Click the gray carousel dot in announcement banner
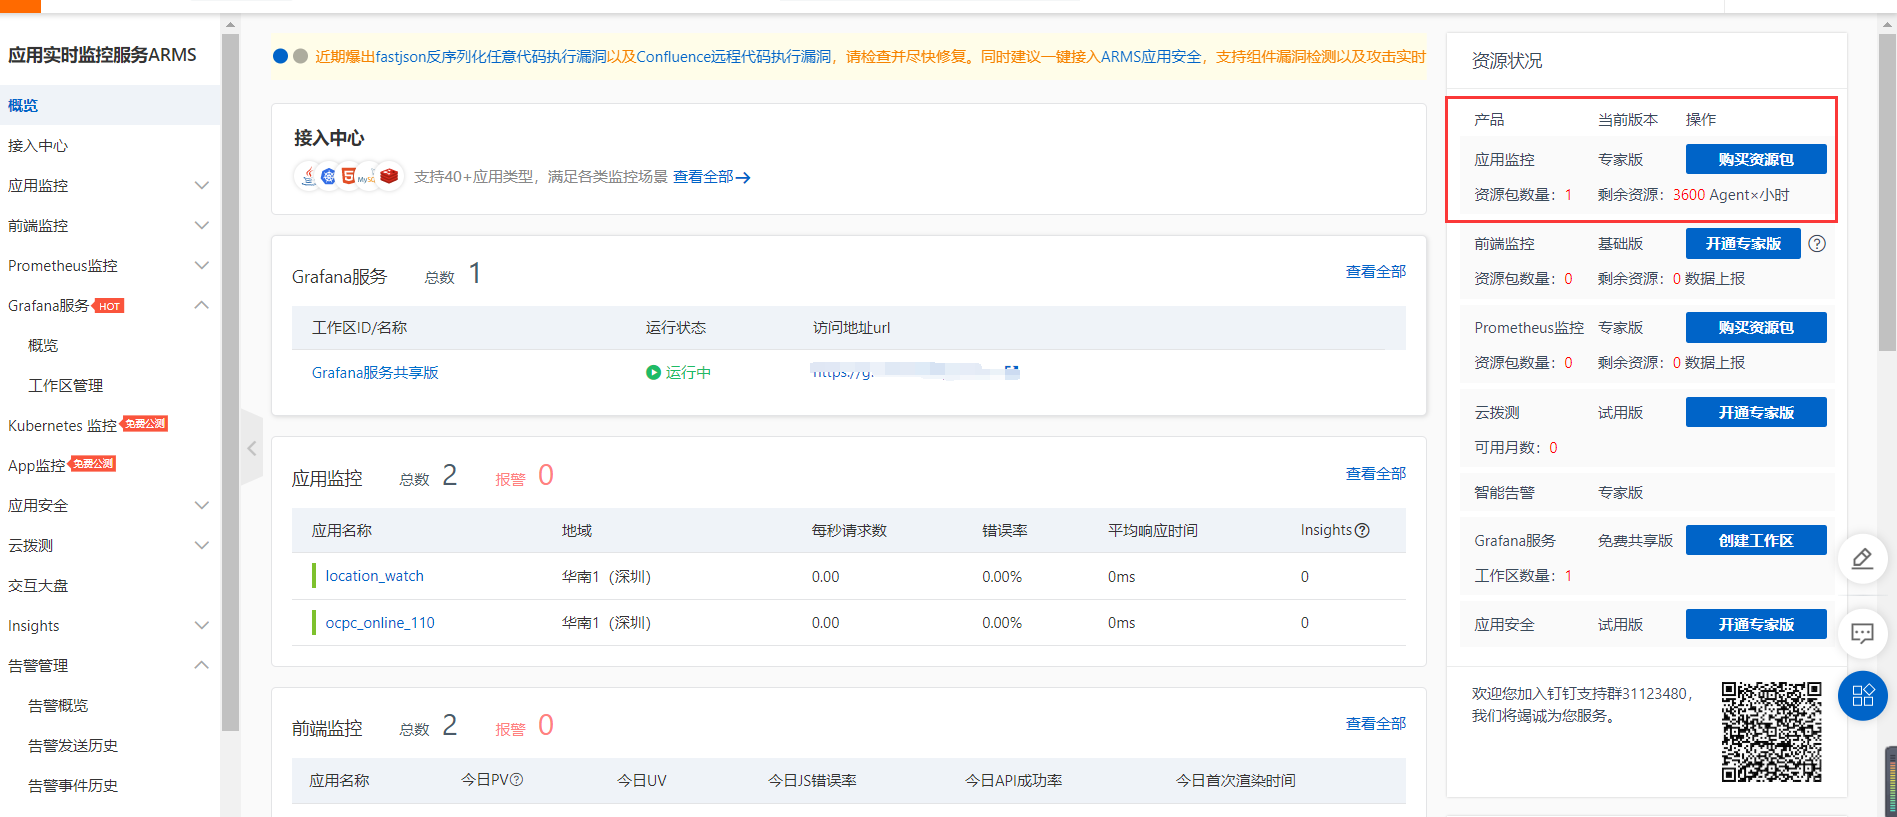Screen dimensions: 1897x817 coord(300,56)
